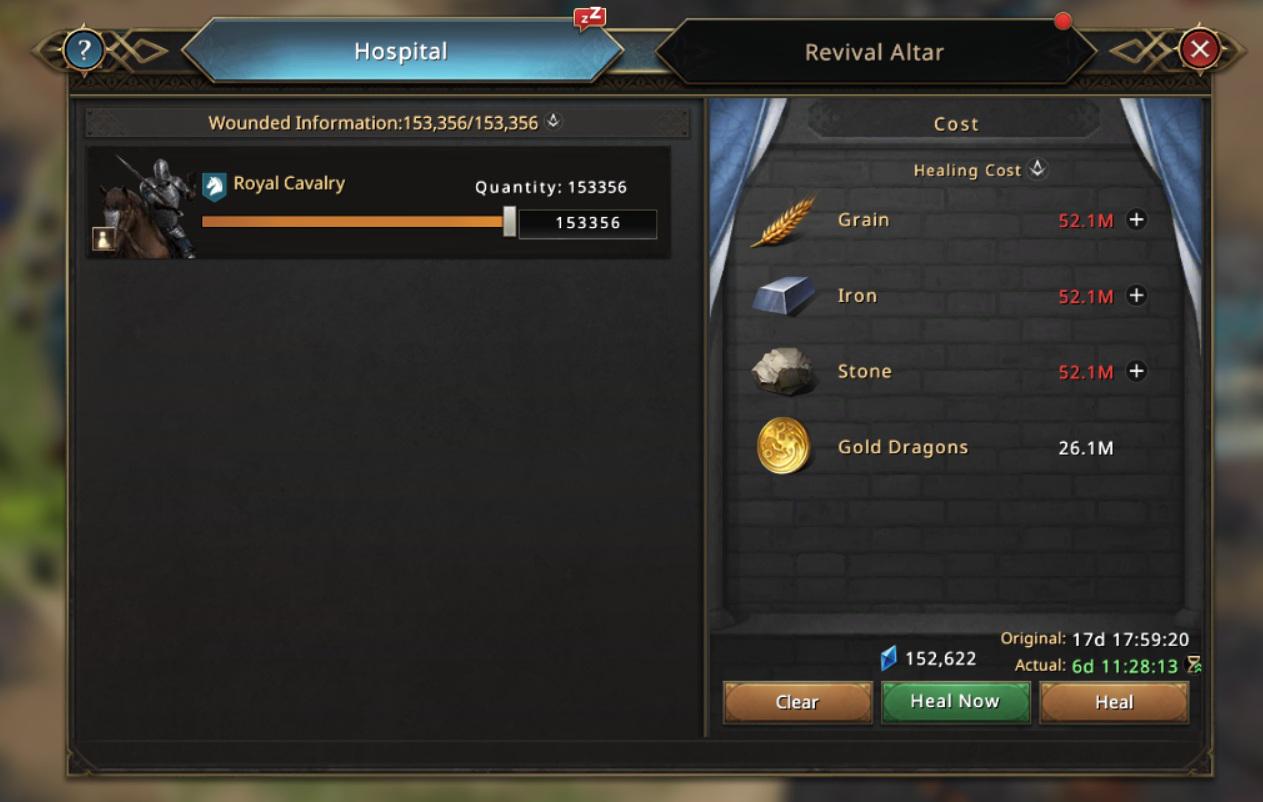Click the plus icon beside Stone cost
This screenshot has height=802, width=1263.
(x=1136, y=371)
